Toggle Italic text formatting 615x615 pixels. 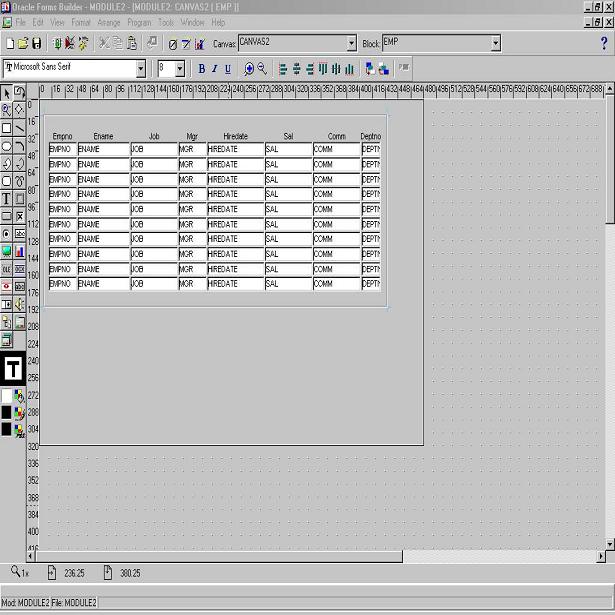click(x=215, y=69)
